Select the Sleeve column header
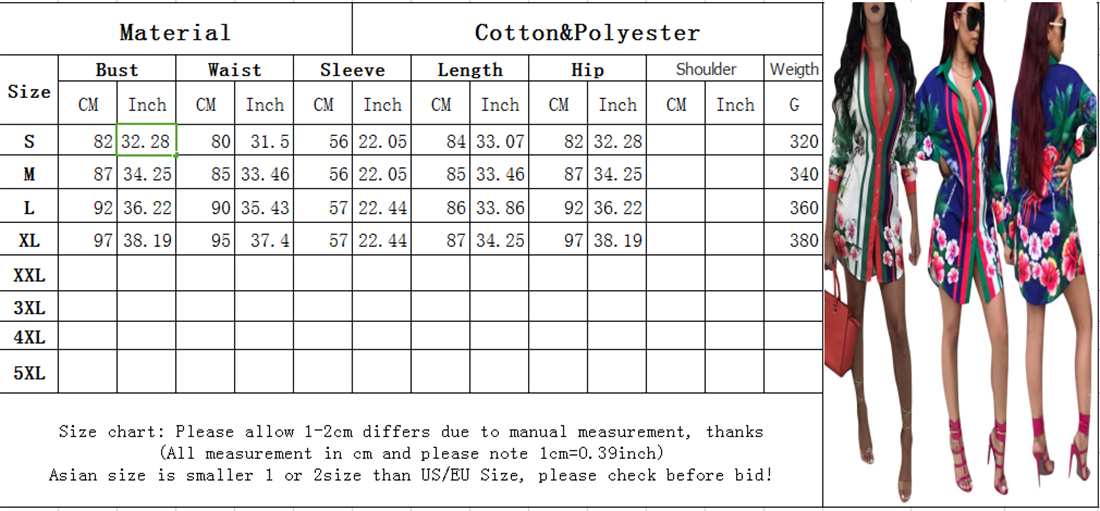This screenshot has height=511, width=1100. [x=352, y=69]
